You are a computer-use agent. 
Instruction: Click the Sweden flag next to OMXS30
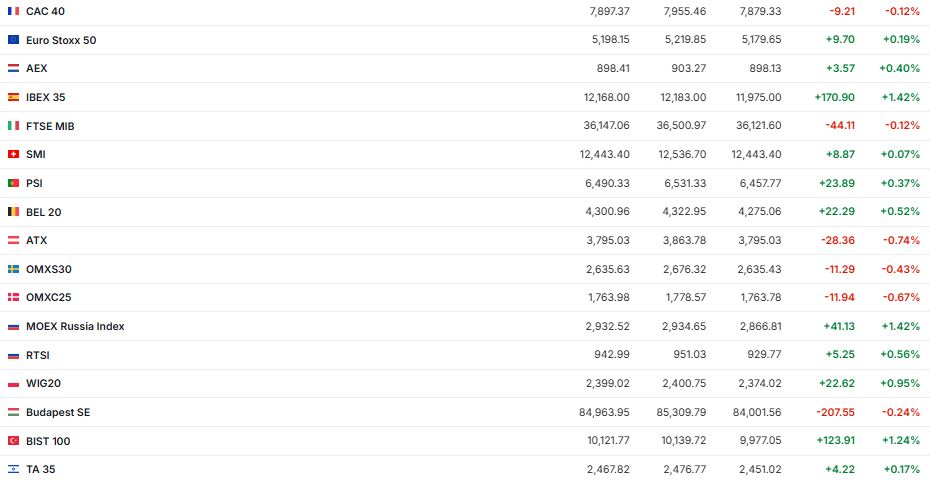tap(13, 269)
